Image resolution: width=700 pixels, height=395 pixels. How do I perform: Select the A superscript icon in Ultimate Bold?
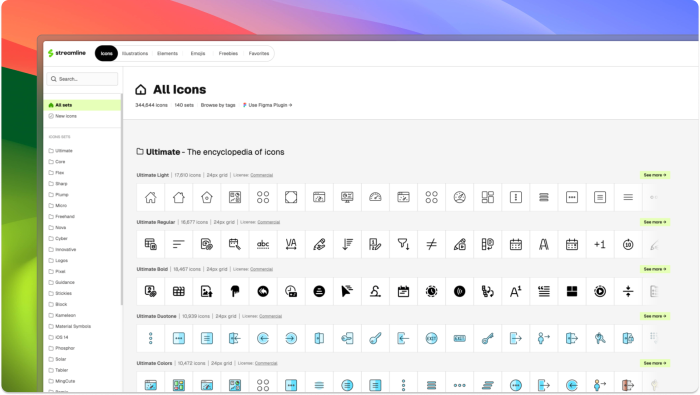click(x=516, y=291)
